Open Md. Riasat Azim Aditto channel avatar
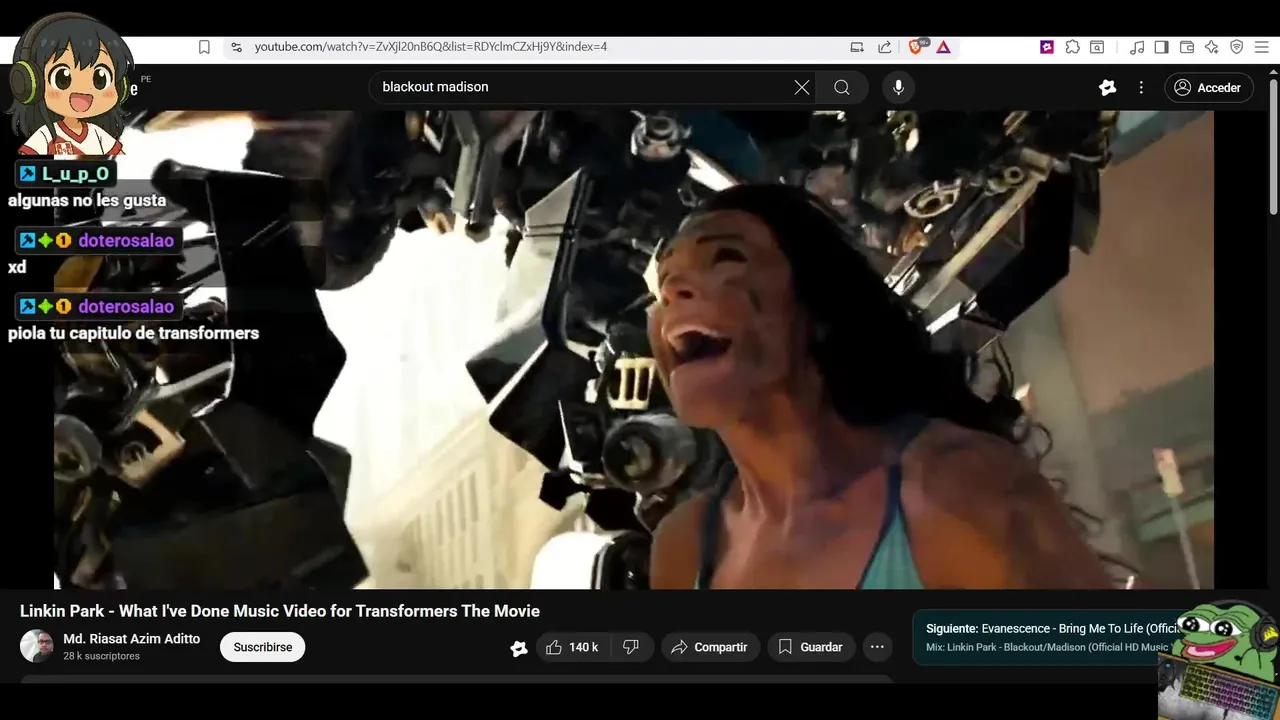The width and height of the screenshot is (1280, 720). coord(37,646)
